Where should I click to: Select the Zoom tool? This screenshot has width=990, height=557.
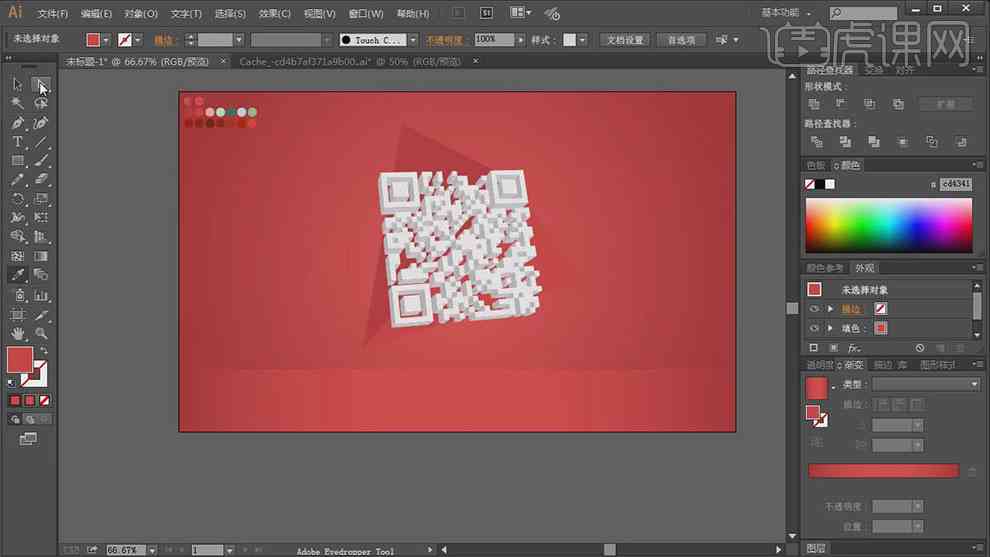pos(41,333)
